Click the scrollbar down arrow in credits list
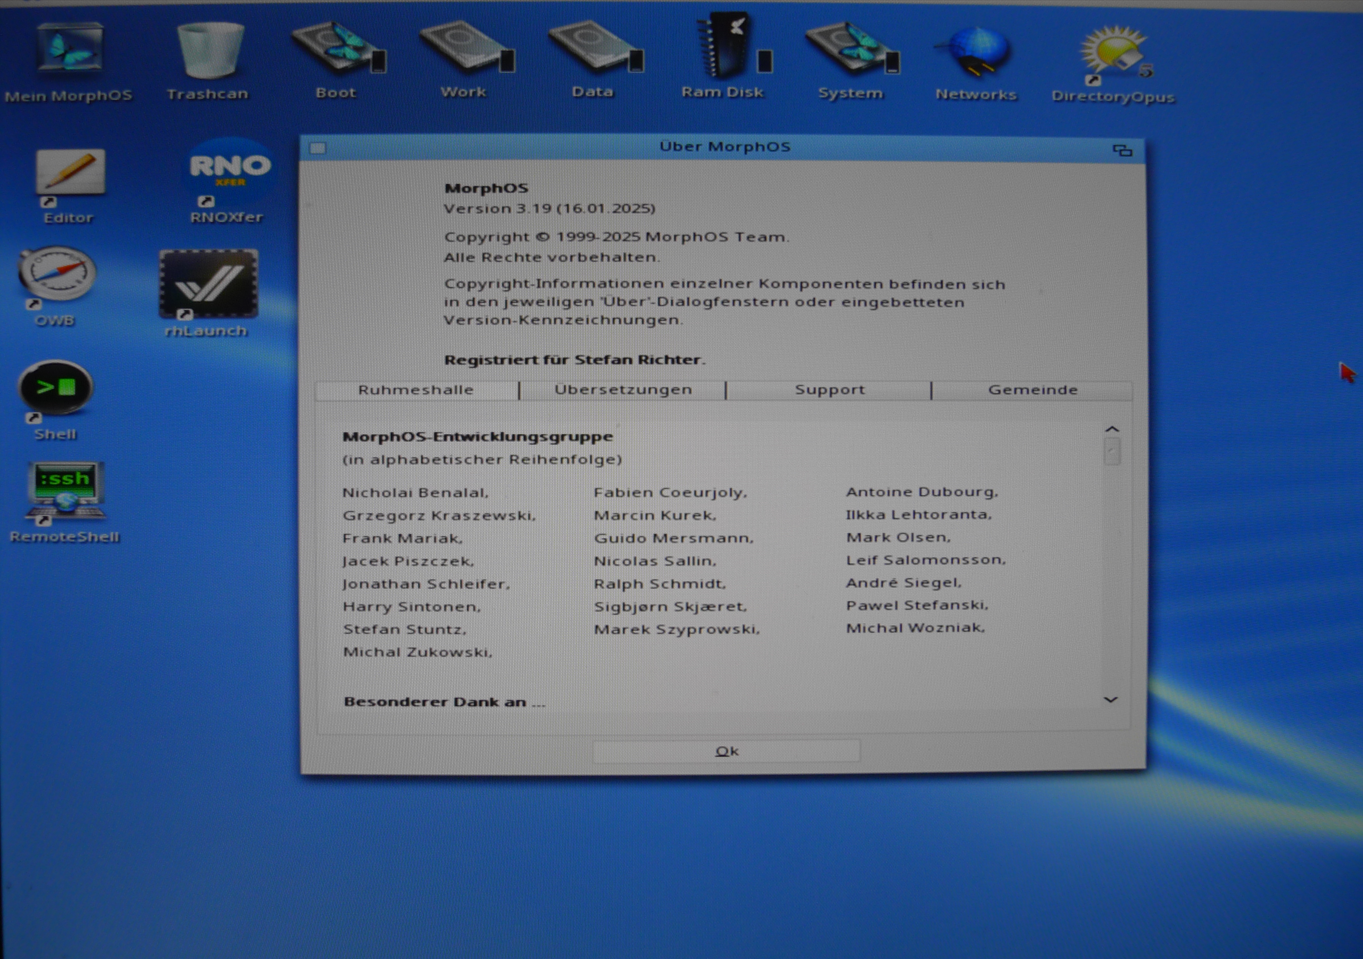 pos(1110,700)
